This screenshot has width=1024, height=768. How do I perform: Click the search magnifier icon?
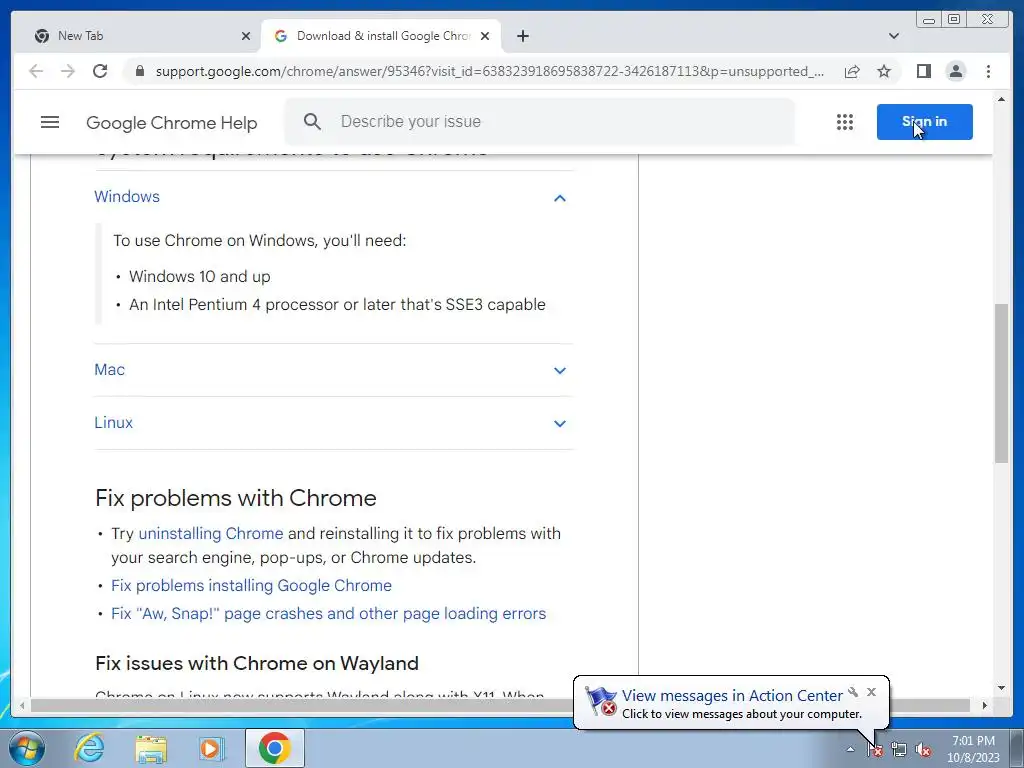click(312, 121)
